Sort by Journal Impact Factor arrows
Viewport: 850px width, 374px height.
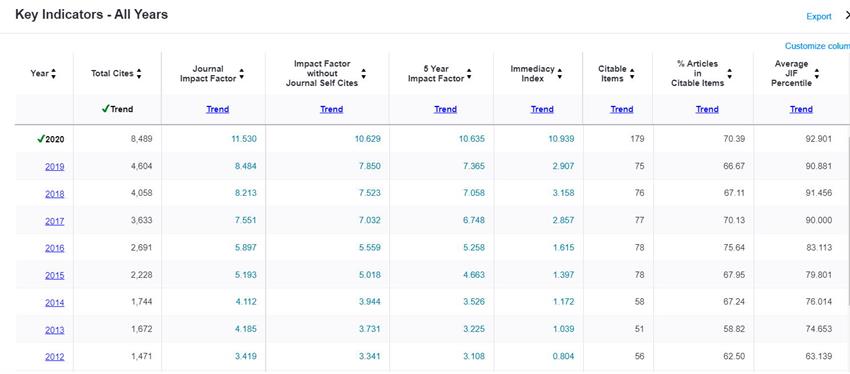click(242, 74)
